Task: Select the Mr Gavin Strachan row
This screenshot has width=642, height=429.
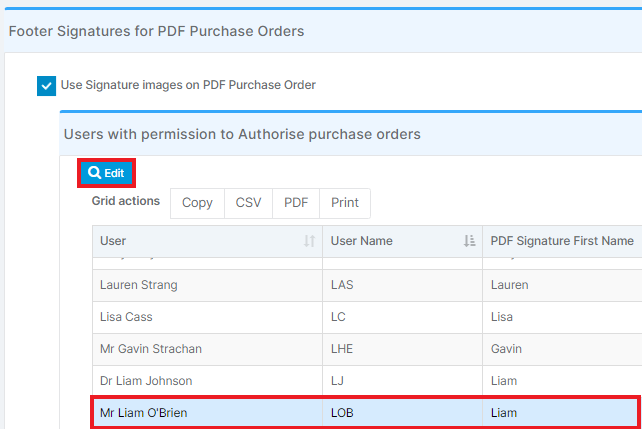Action: click(367, 349)
